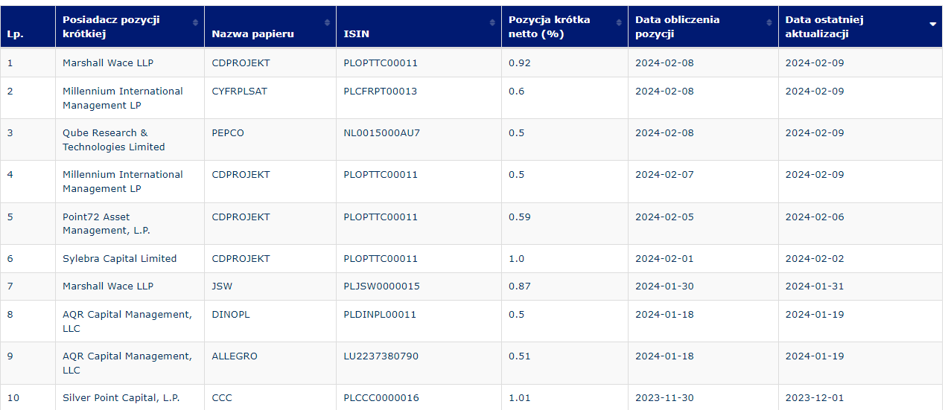Click Silver Point Capital, L.P.
Image resolution: width=948 pixels, height=410 pixels.
click(x=122, y=398)
